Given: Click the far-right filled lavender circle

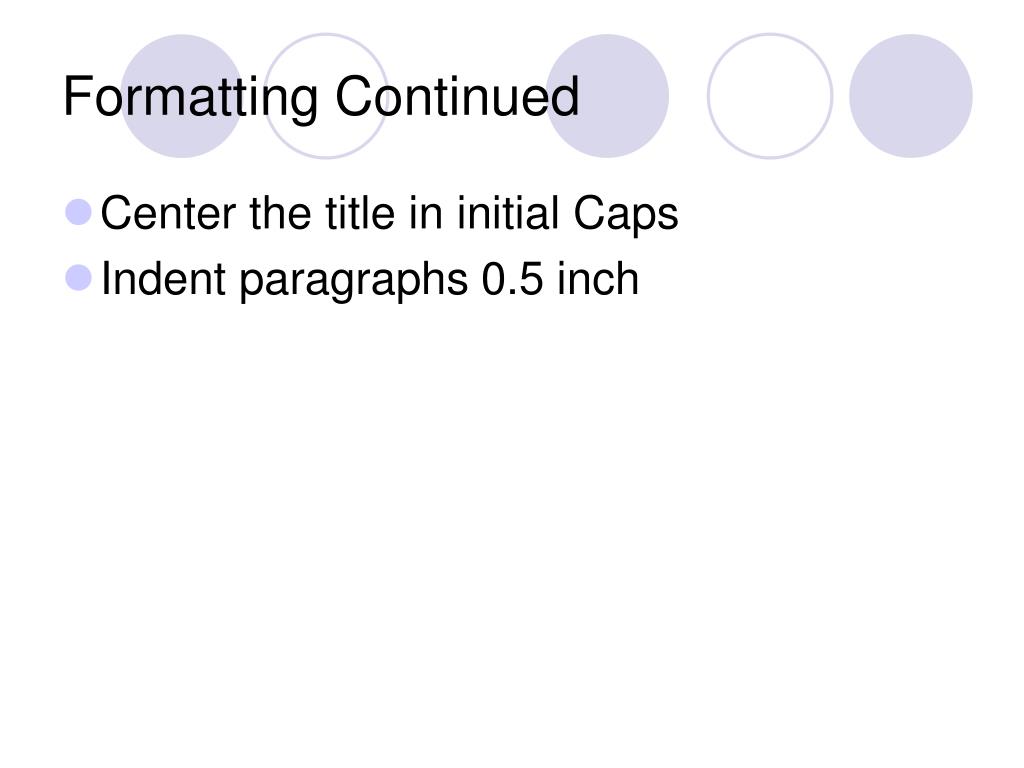Looking at the screenshot, I should [911, 96].
